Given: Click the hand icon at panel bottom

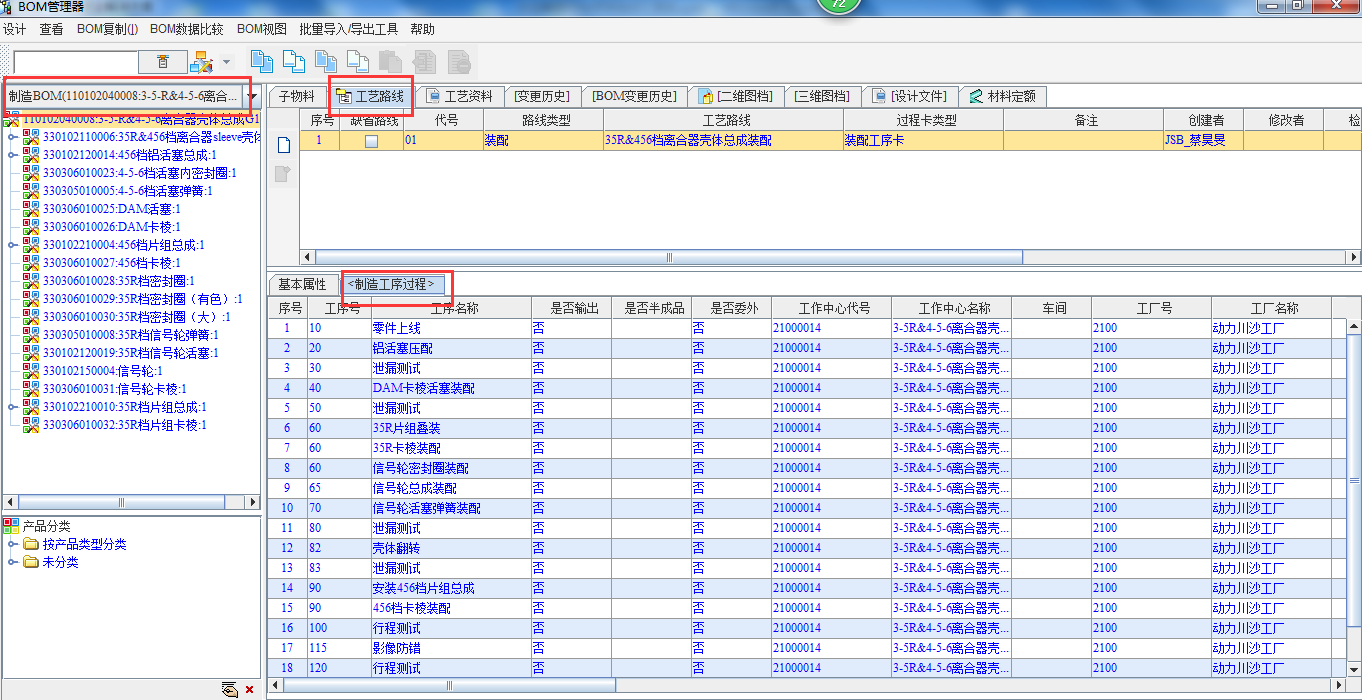Looking at the screenshot, I should point(230,689).
